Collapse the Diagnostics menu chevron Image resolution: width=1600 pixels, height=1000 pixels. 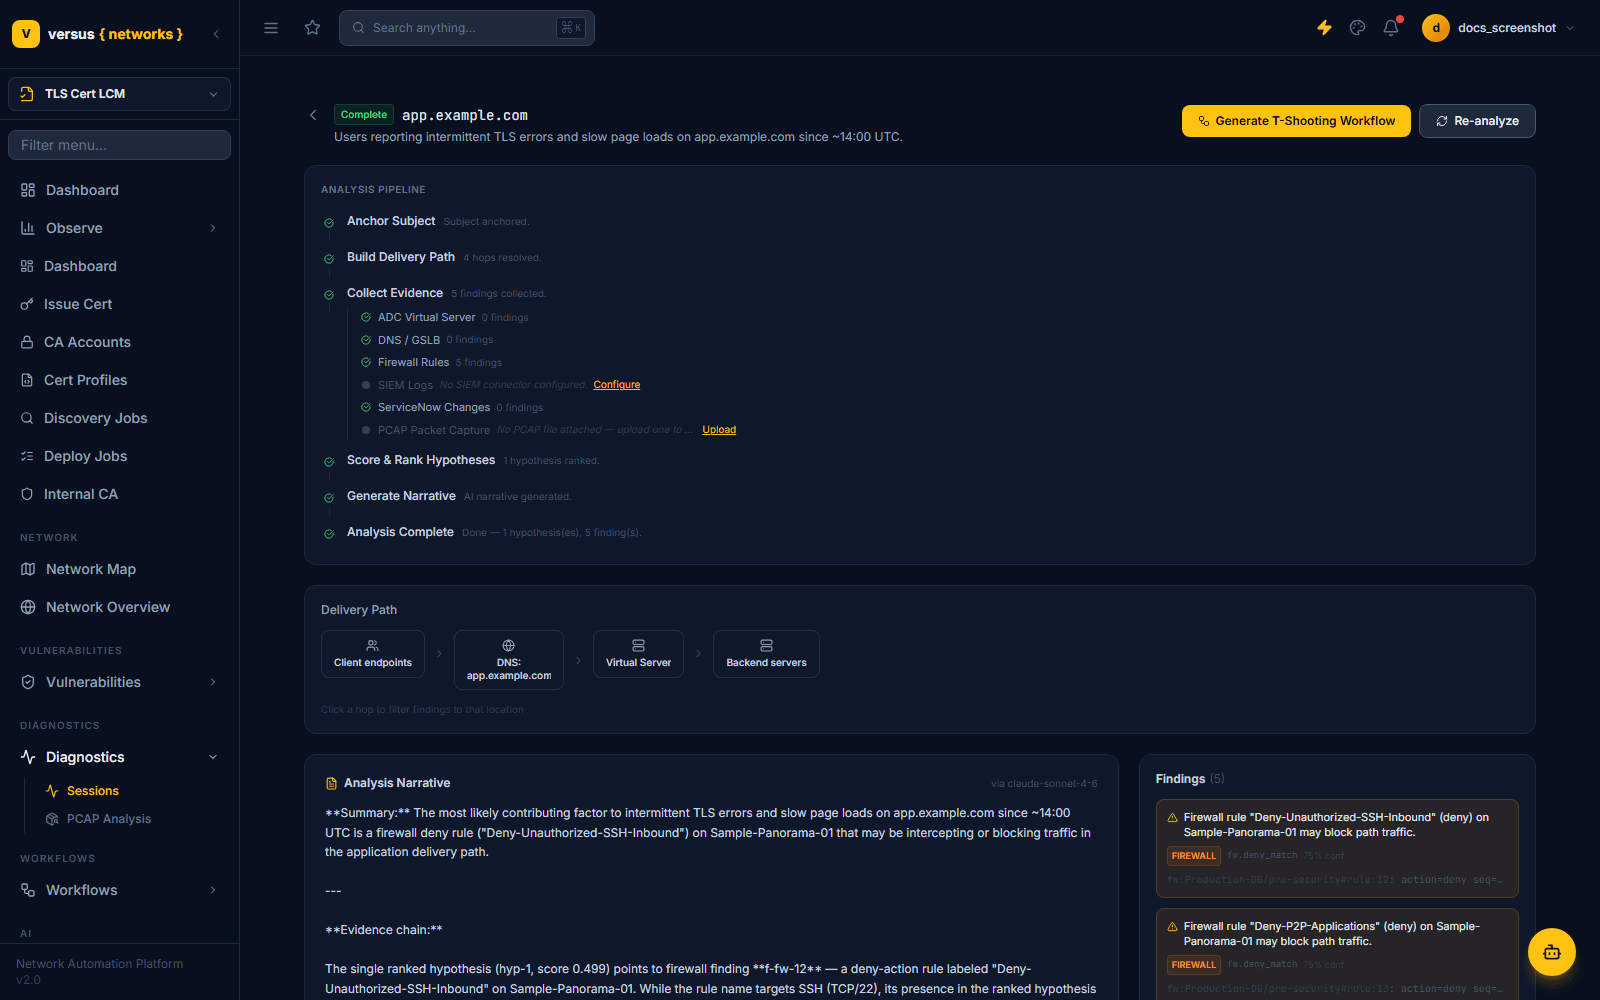pyautogui.click(x=213, y=757)
